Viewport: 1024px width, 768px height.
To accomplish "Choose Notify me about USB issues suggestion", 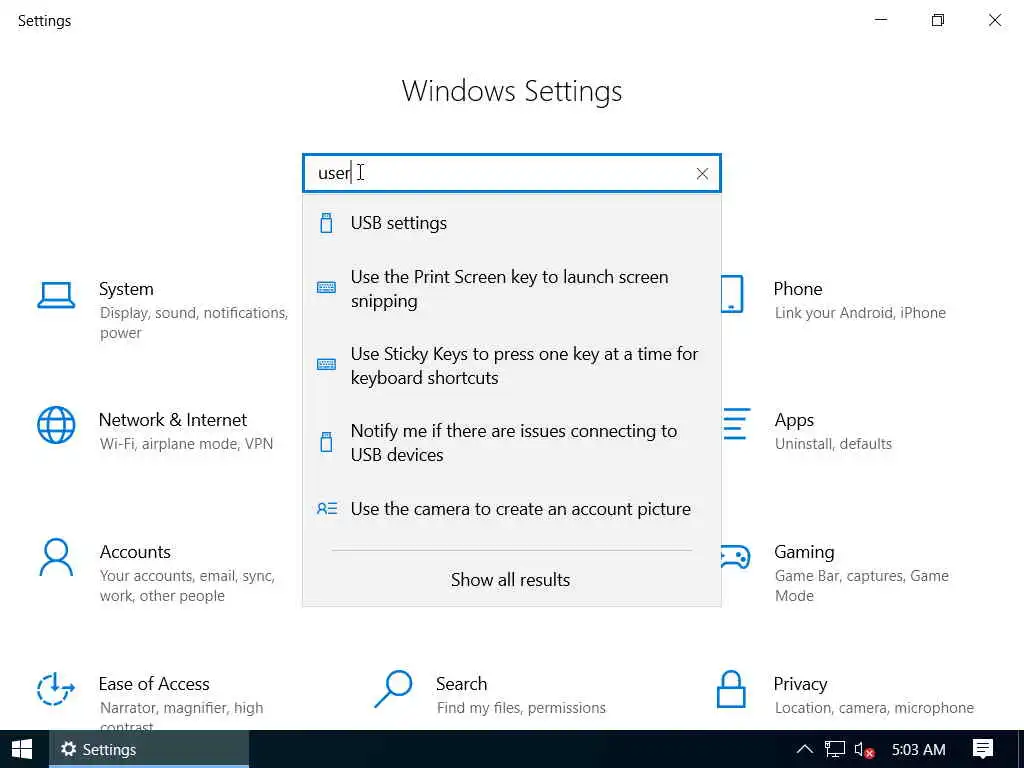I will [x=512, y=443].
